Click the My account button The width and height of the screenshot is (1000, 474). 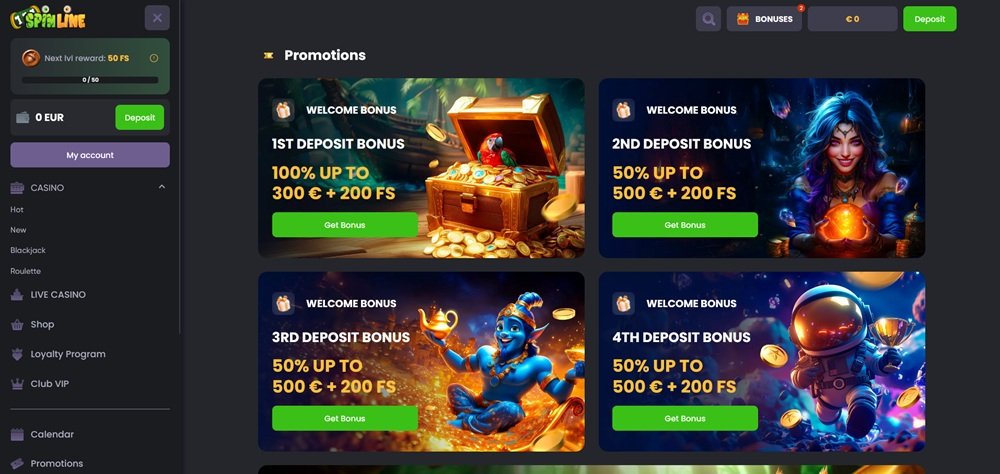[90, 155]
